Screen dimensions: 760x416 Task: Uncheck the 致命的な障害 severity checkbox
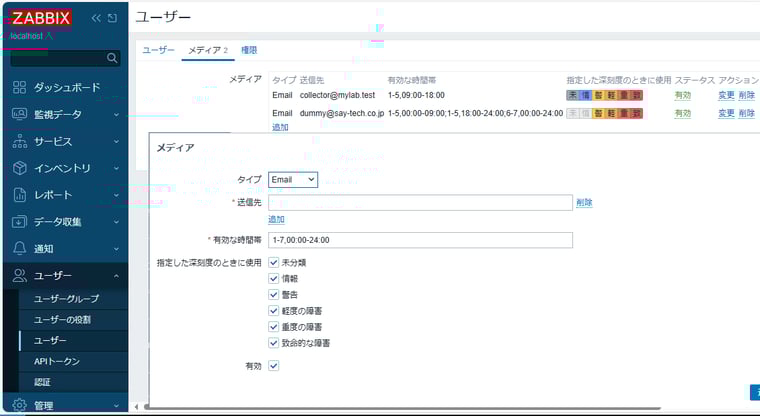click(274, 343)
